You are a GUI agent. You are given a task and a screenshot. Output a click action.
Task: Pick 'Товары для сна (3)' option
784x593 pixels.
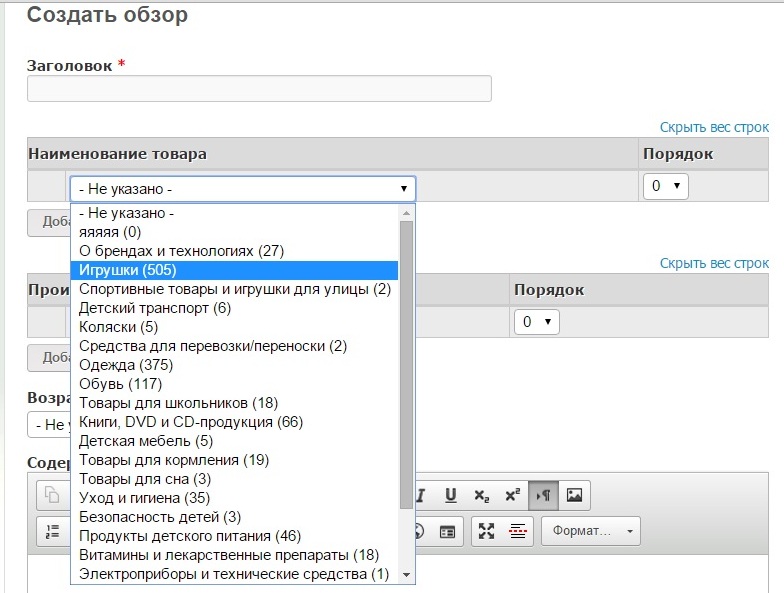click(235, 479)
